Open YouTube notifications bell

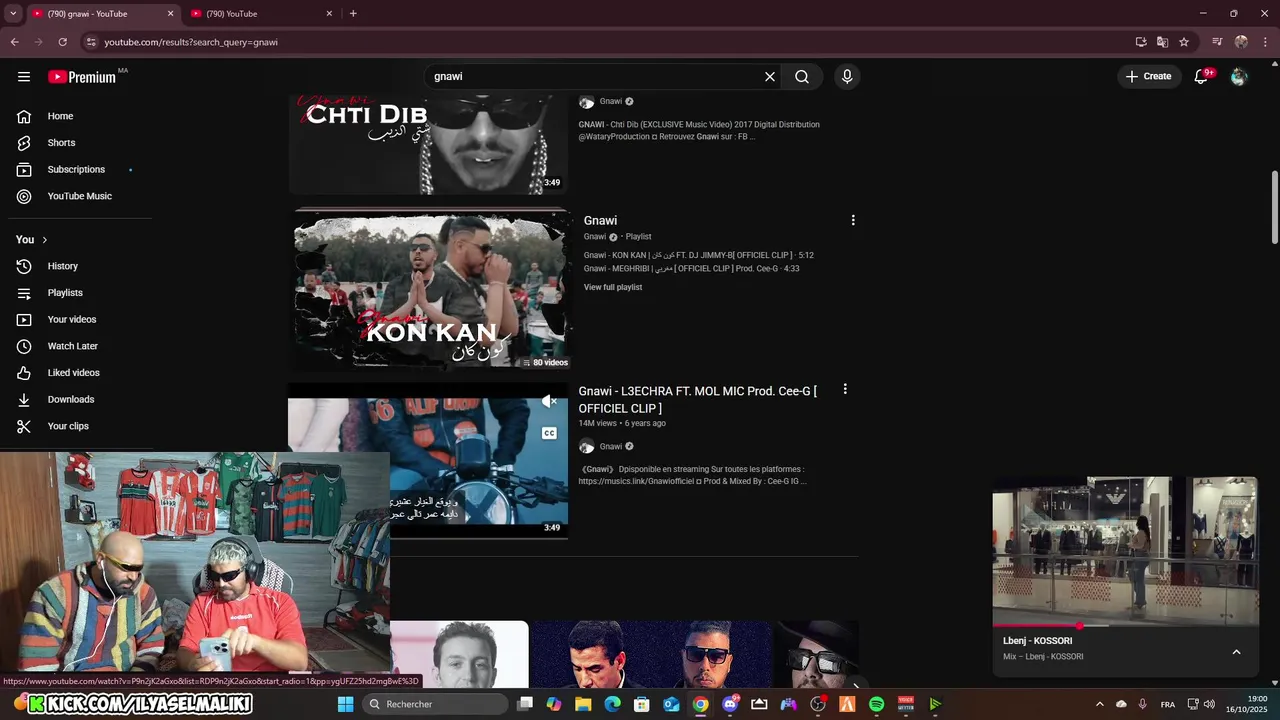pos(1202,77)
